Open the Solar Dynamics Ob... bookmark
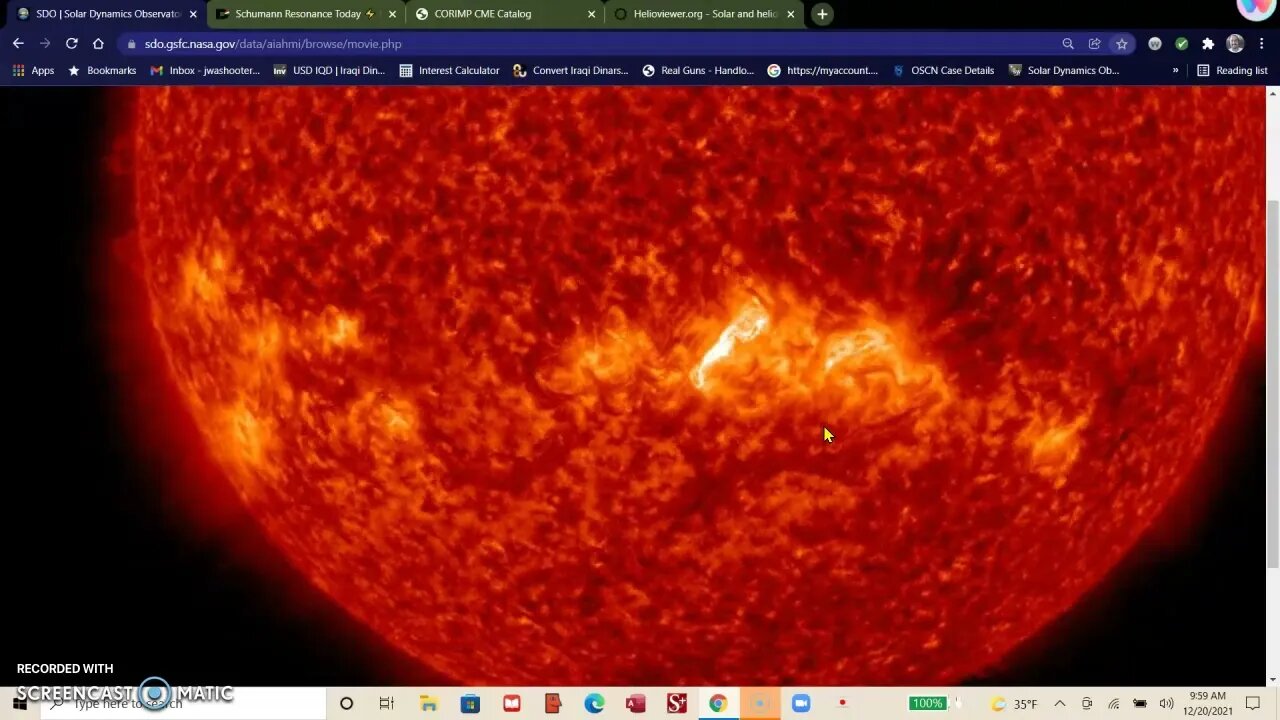Screen dimensions: 1280x720 point(1064,71)
